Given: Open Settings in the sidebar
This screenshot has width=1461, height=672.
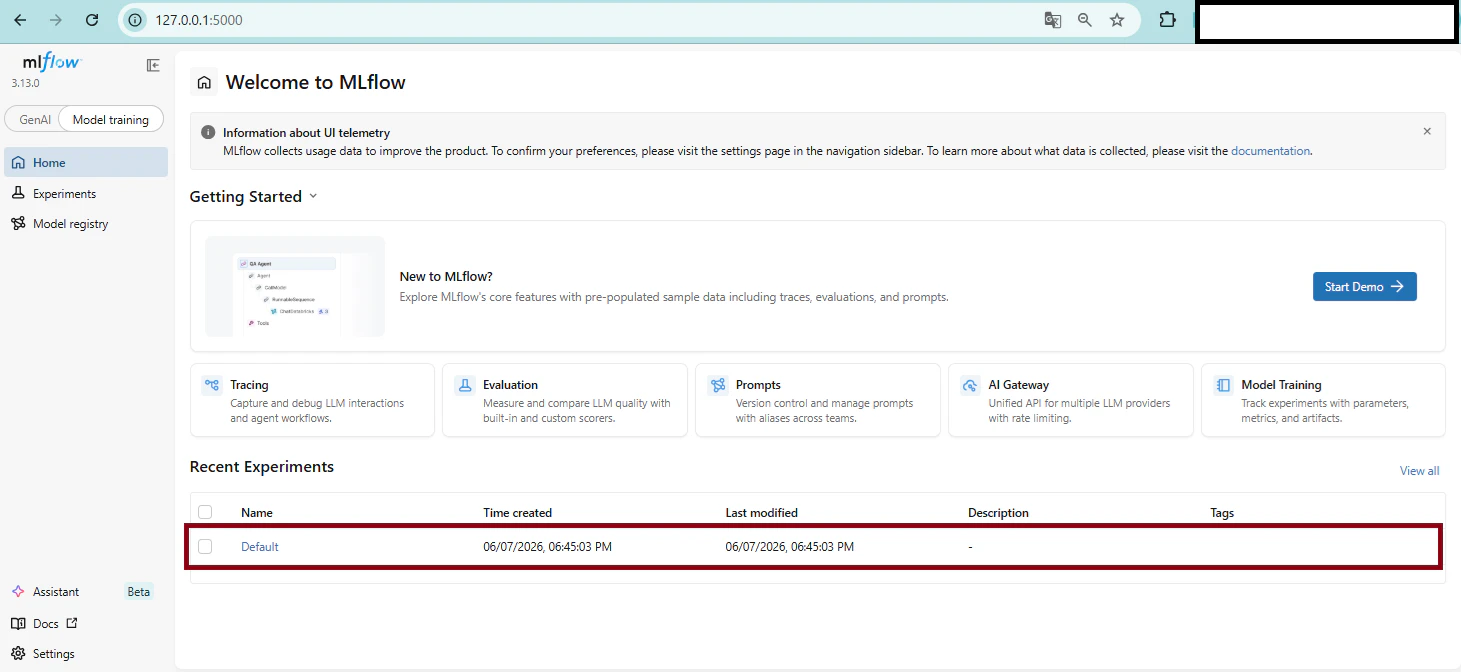Looking at the screenshot, I should 86,654.
